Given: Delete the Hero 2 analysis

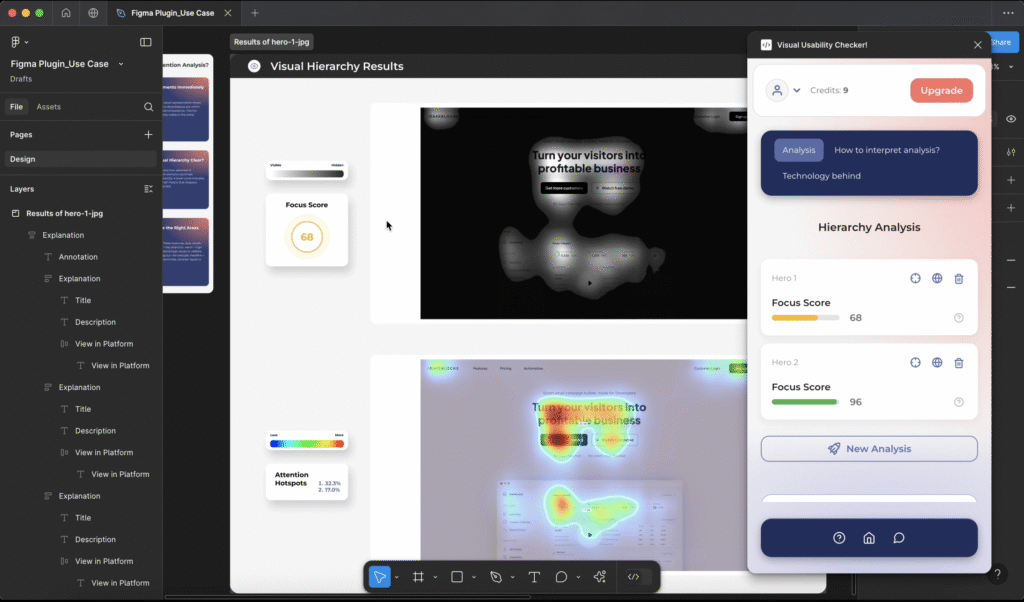Looking at the screenshot, I should point(959,363).
